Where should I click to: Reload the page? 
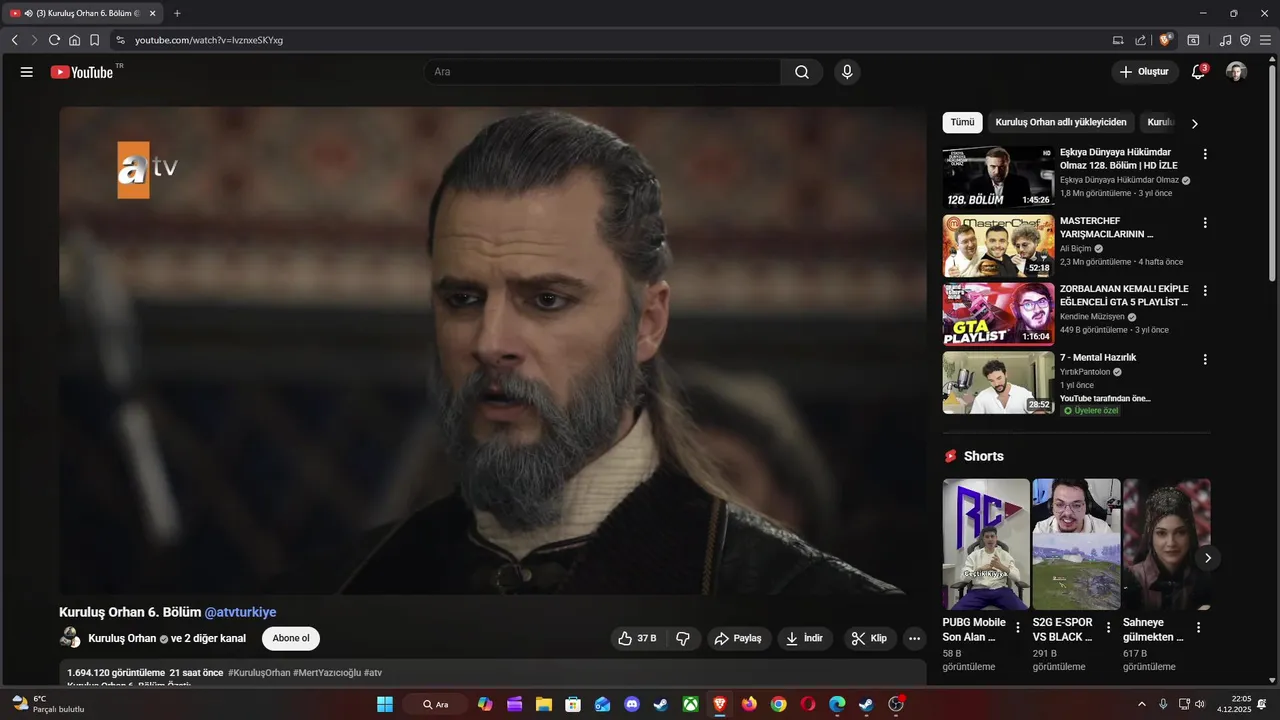pyautogui.click(x=54, y=40)
